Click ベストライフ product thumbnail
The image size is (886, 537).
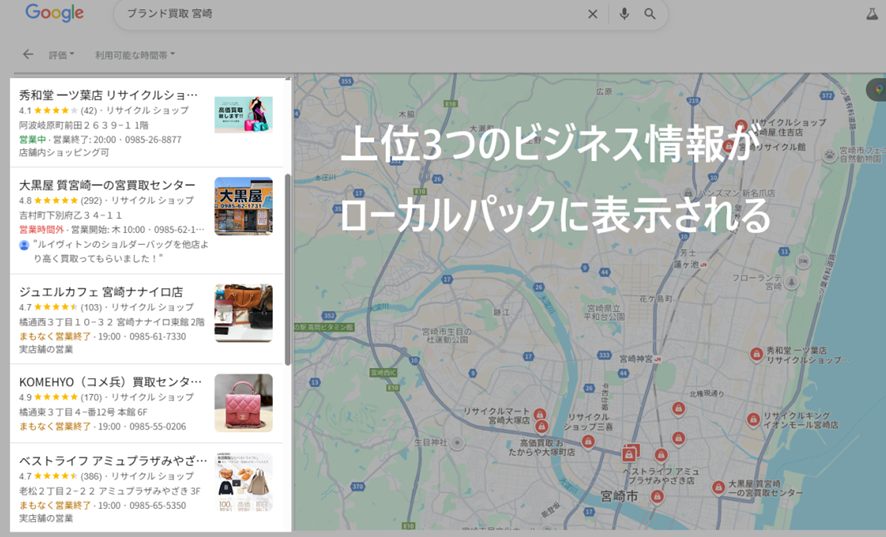[x=244, y=482]
